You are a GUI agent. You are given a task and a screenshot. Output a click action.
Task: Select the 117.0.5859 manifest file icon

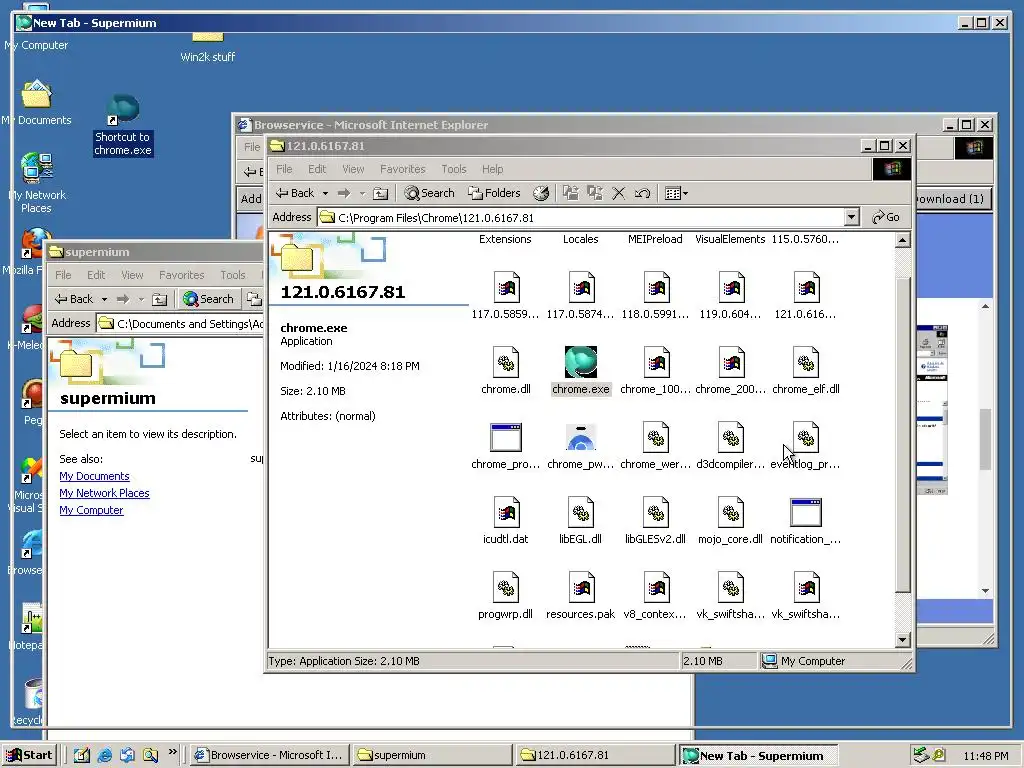tap(506, 287)
